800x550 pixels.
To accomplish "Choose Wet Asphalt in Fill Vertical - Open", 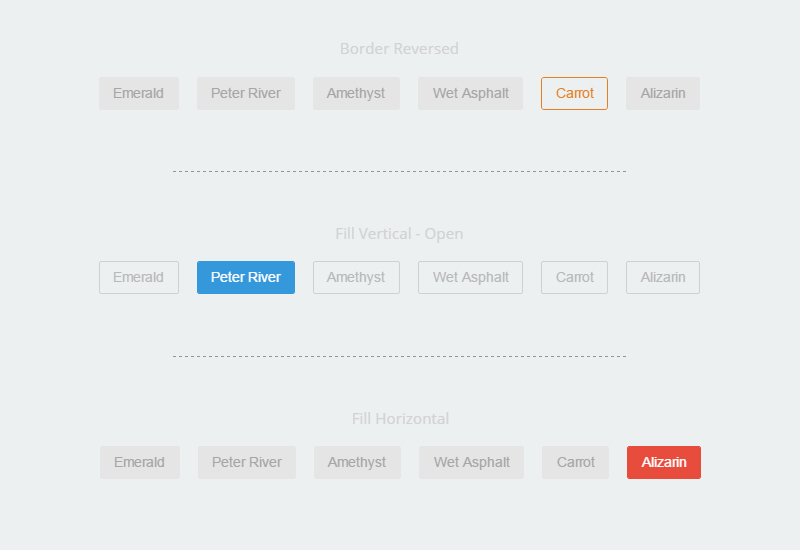I will point(470,278).
